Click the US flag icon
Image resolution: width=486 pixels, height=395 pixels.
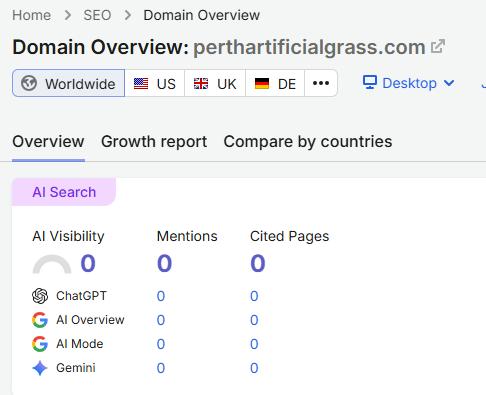coord(141,83)
